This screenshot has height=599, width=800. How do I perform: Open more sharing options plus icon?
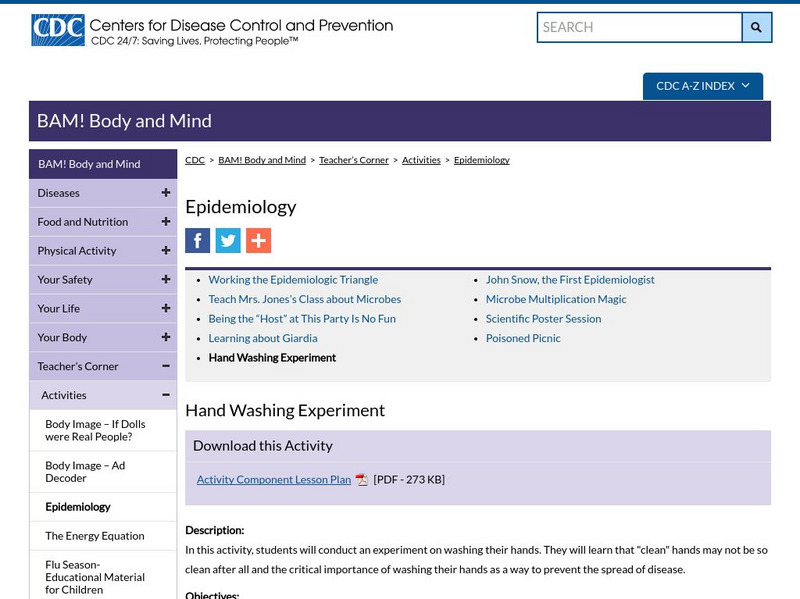pos(259,240)
